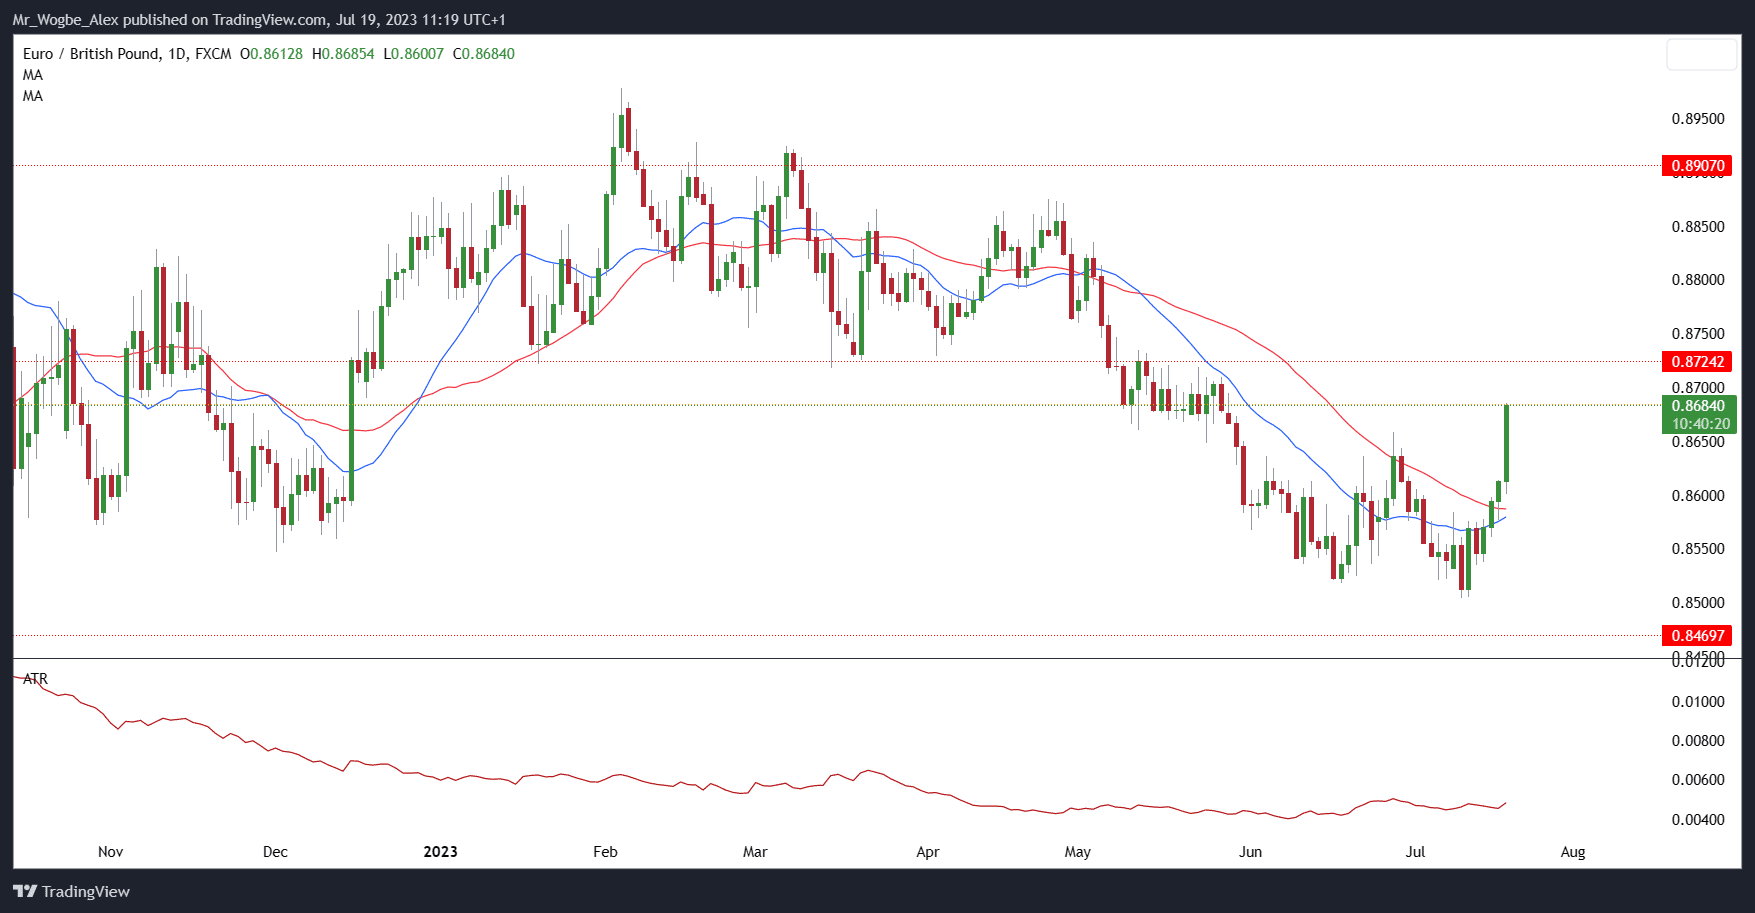Click the 0.00600 ATR axis label

(x=1698, y=780)
